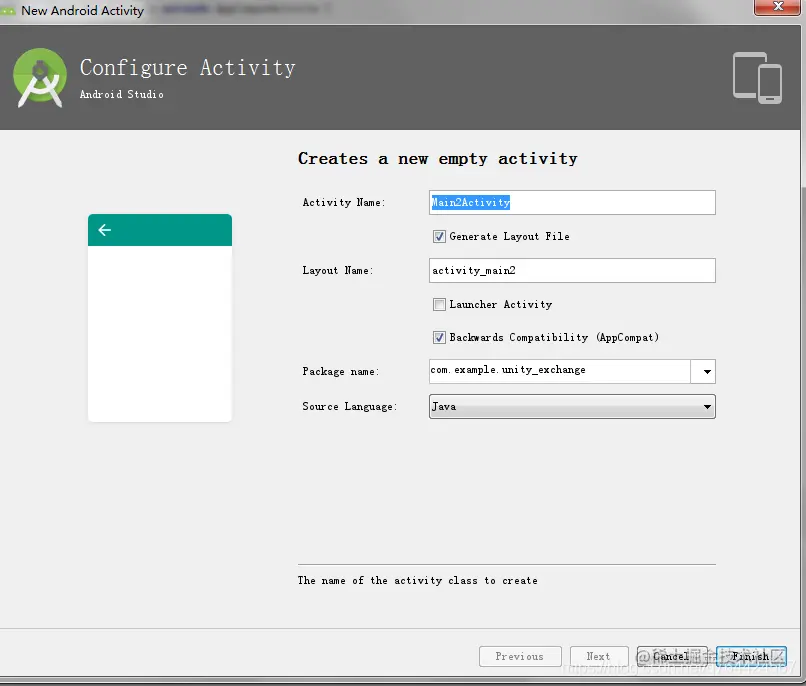Click the Finish button

pyautogui.click(x=751, y=656)
